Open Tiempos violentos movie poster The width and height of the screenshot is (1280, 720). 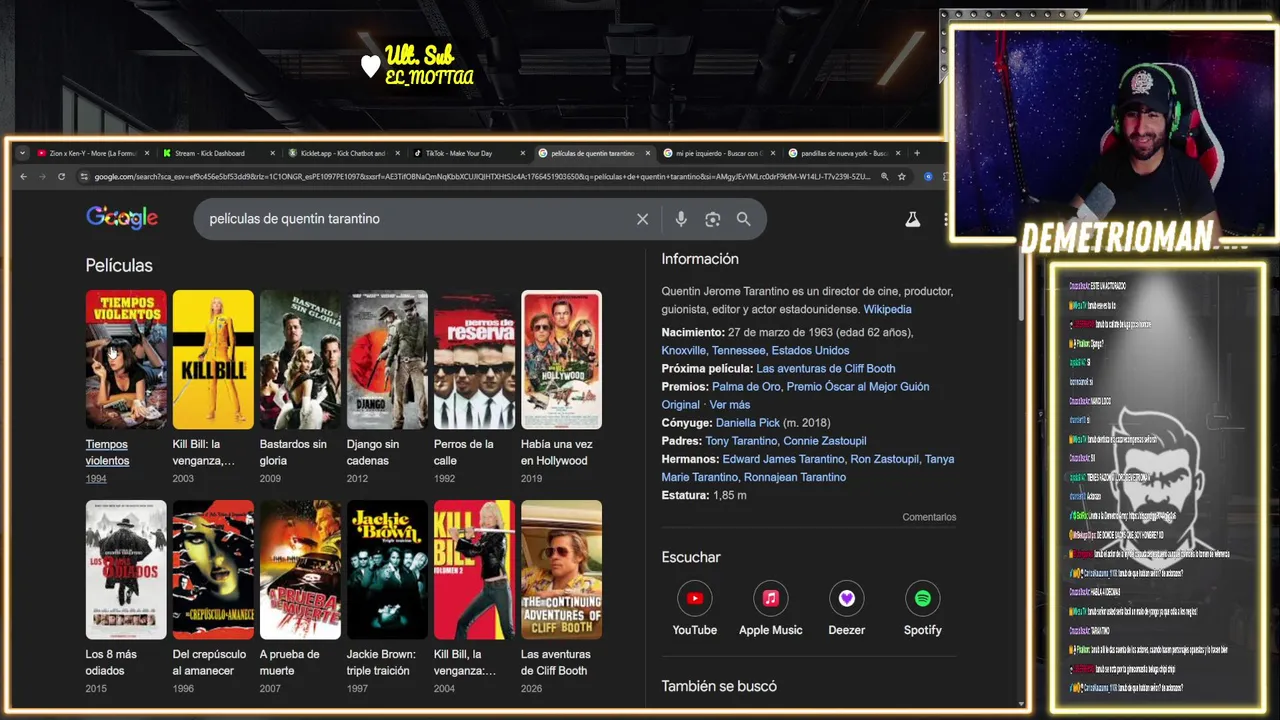pyautogui.click(x=126, y=359)
